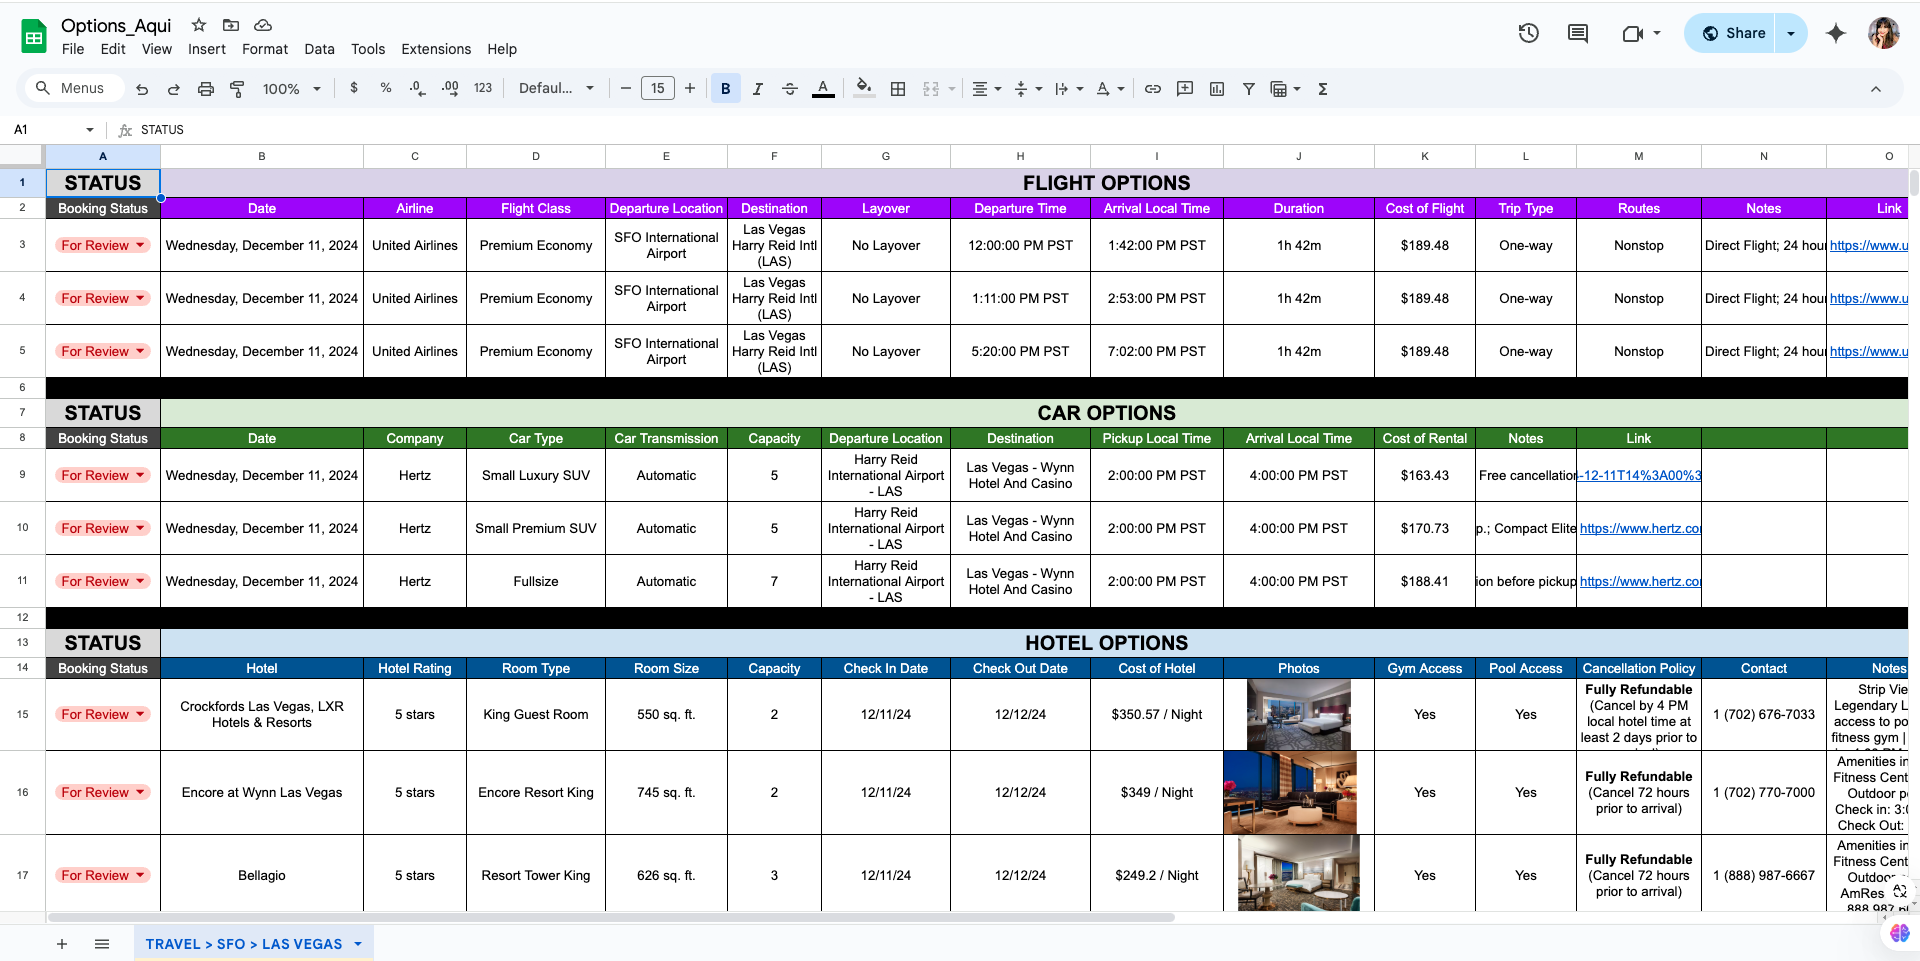
Task: Open the Functions sigma menu
Action: click(1323, 89)
